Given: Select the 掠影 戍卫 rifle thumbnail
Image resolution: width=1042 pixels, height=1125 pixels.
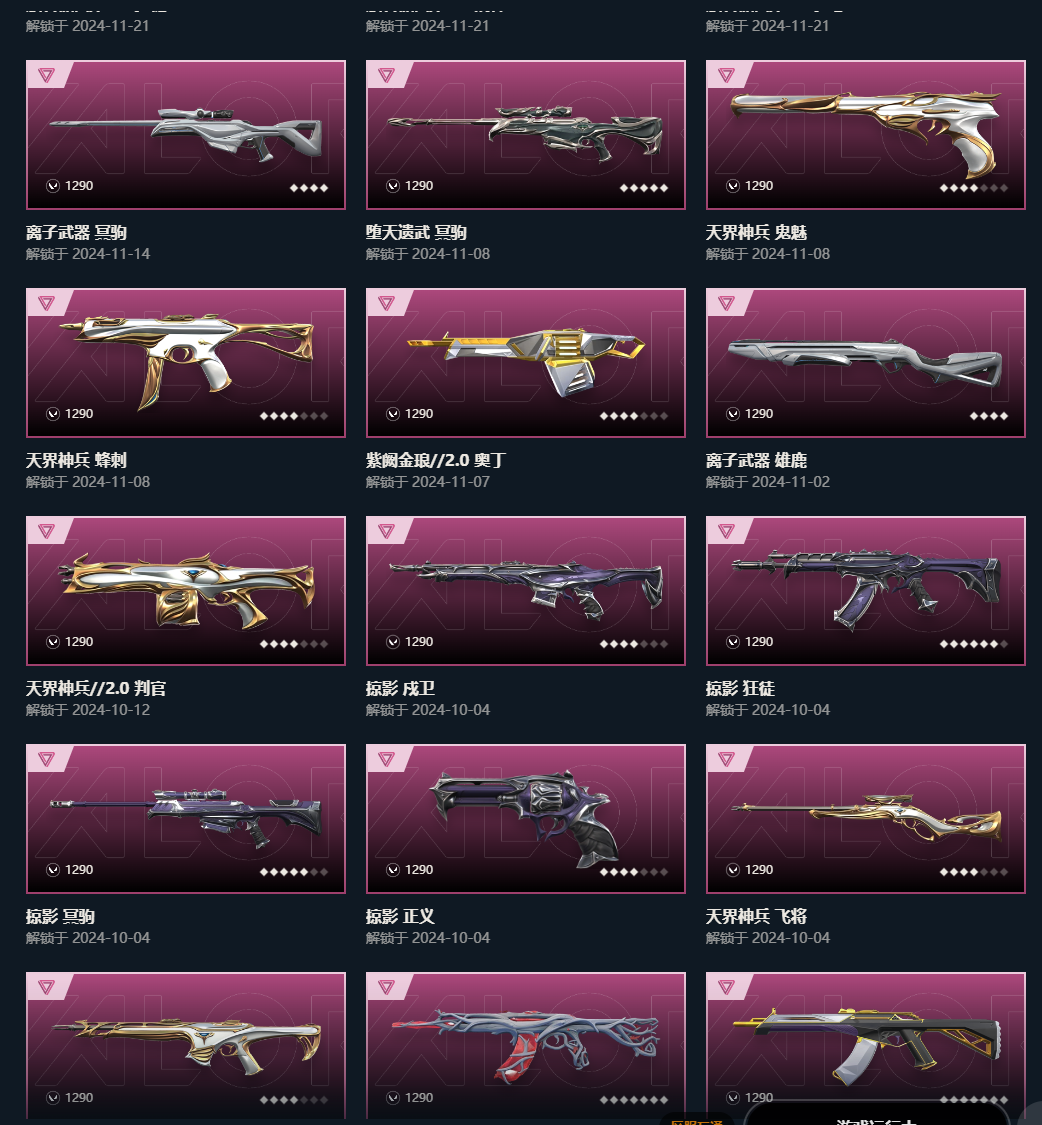Looking at the screenshot, I should [x=525, y=591].
